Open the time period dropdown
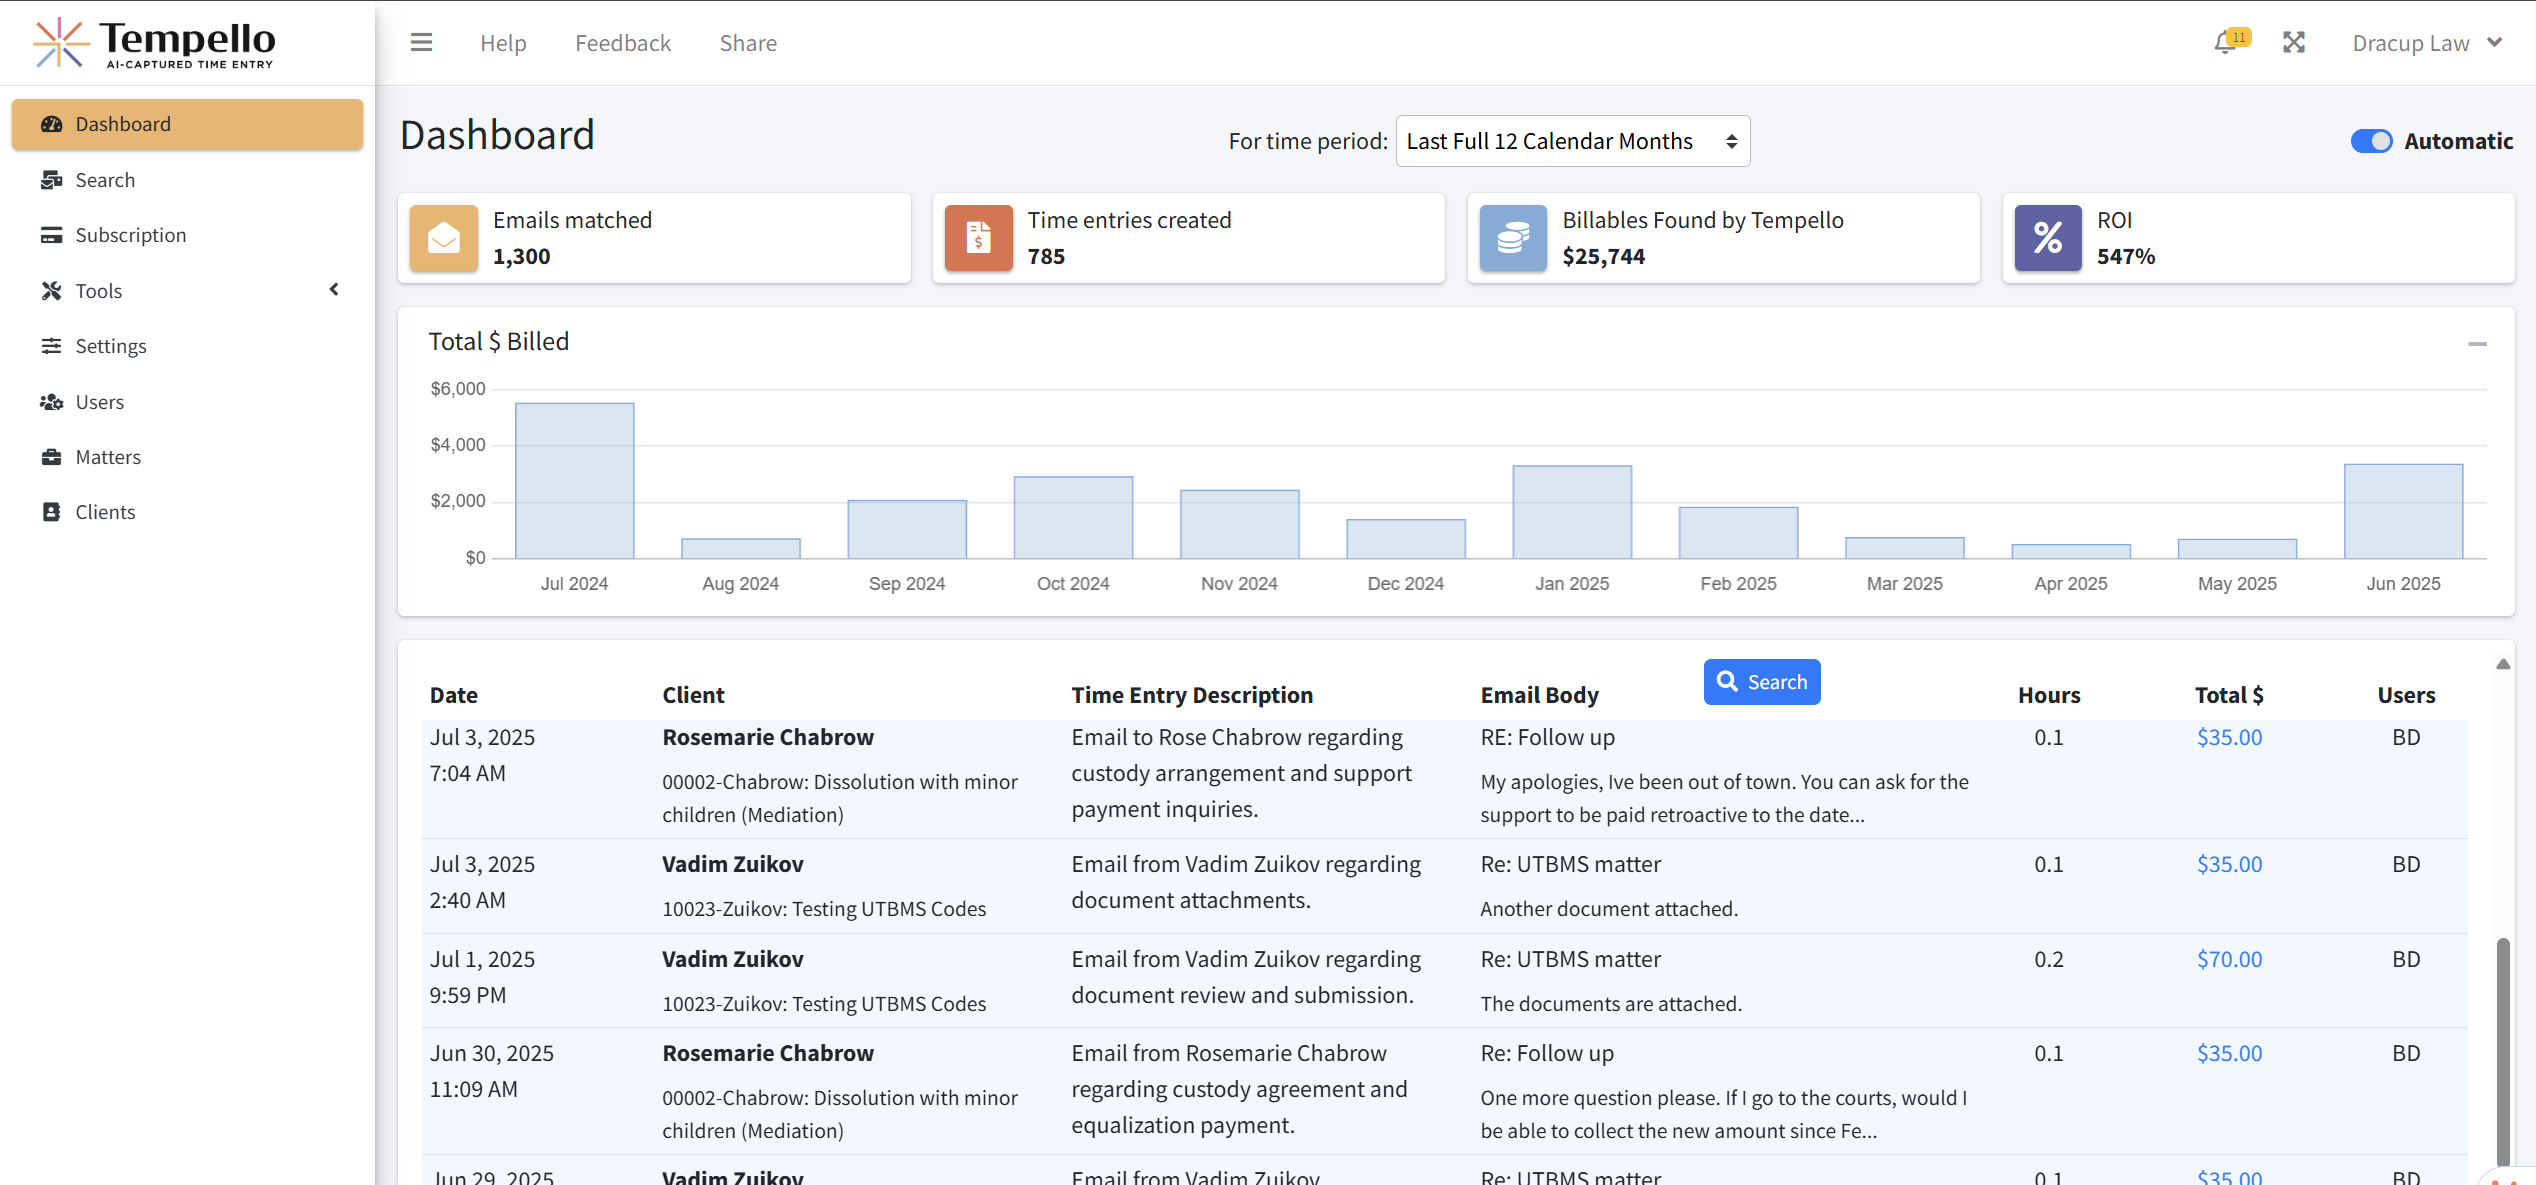 pyautogui.click(x=1572, y=141)
